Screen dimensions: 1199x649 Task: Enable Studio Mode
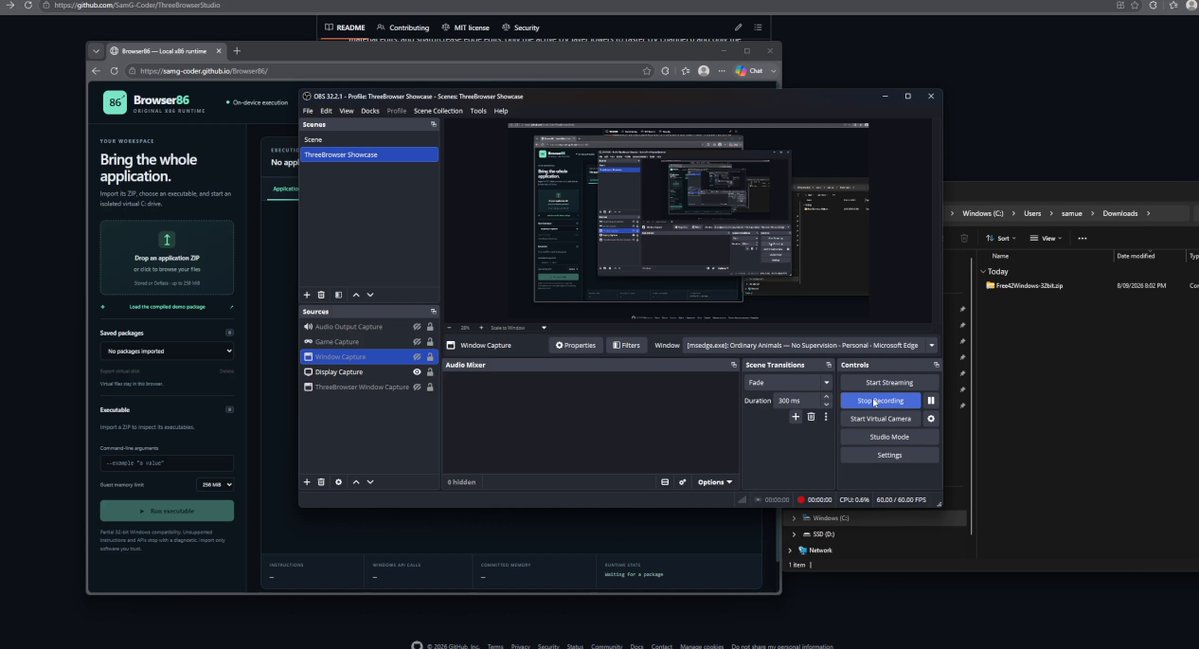pyautogui.click(x=889, y=437)
